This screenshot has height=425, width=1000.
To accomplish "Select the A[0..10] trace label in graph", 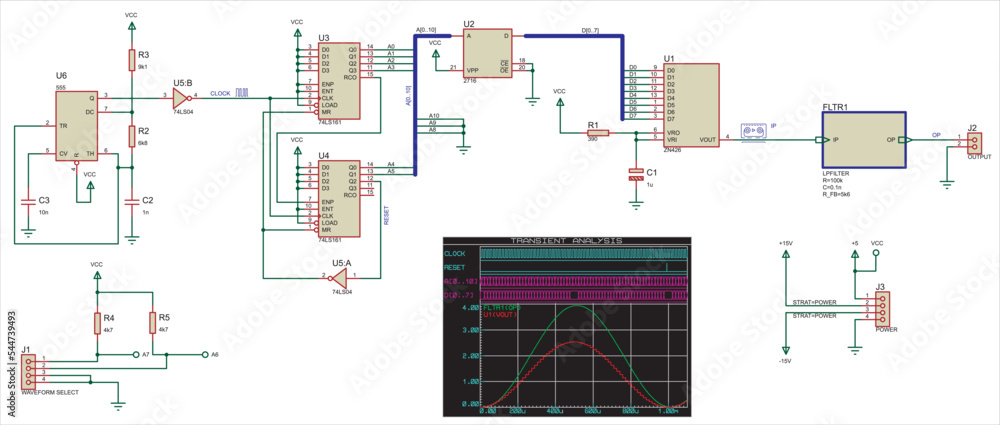I will [459, 281].
